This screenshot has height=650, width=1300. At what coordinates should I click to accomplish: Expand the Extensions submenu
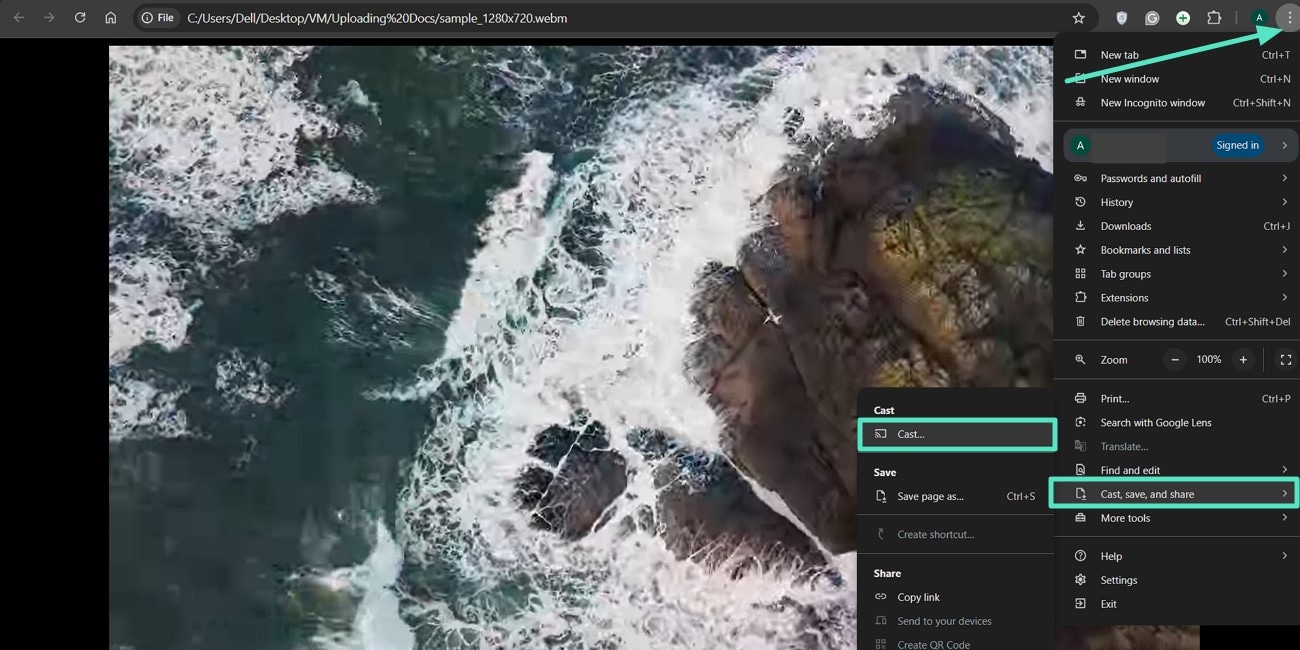click(x=1176, y=298)
